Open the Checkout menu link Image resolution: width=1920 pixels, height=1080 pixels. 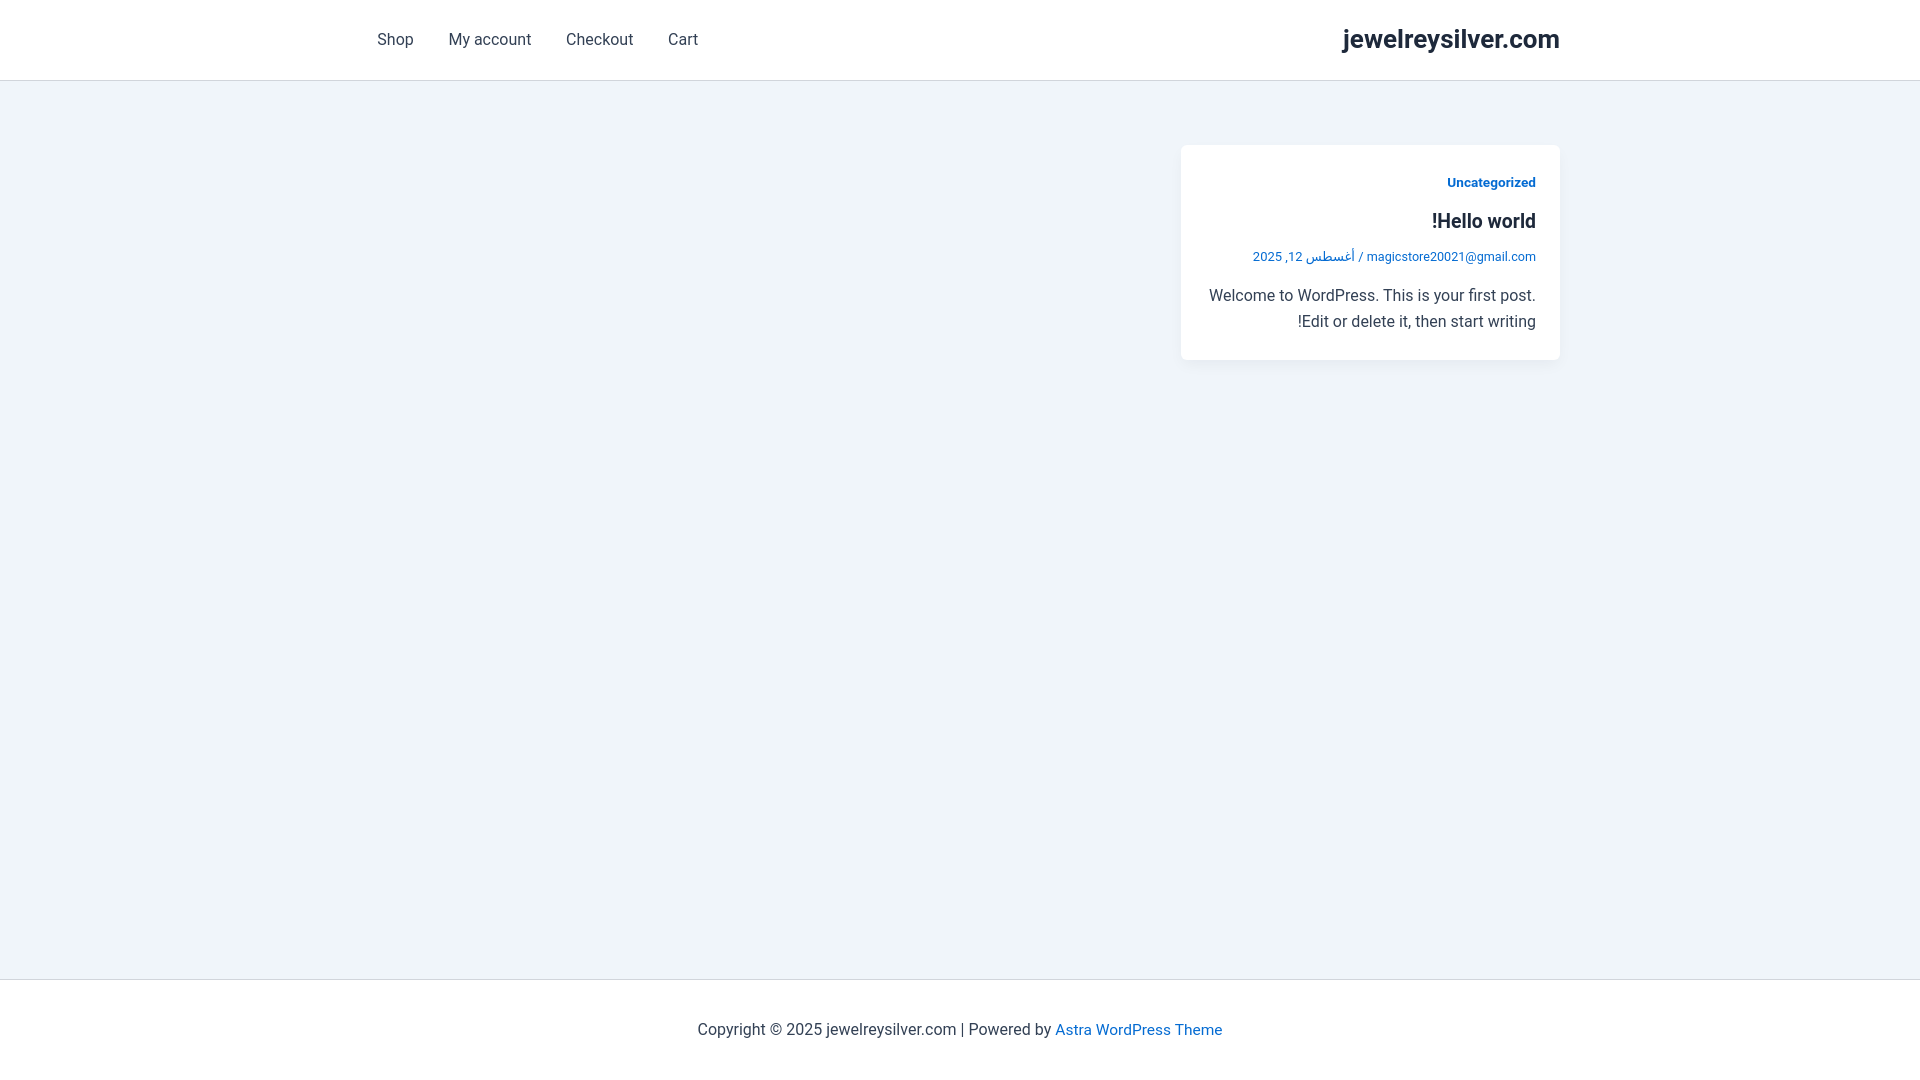pyautogui.click(x=599, y=40)
